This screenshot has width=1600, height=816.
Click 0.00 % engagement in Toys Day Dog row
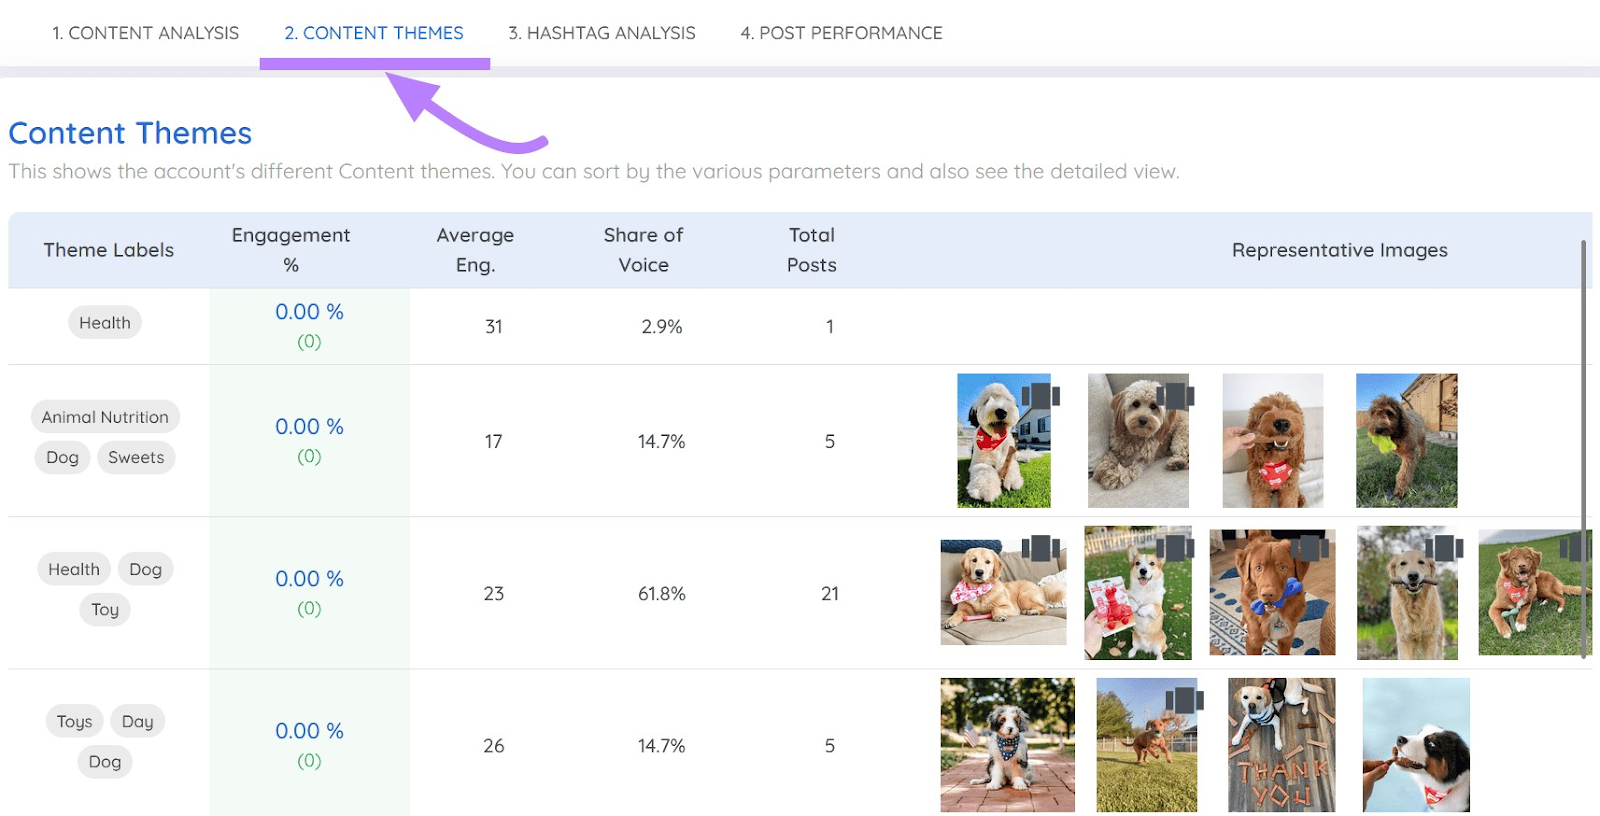coord(309,731)
